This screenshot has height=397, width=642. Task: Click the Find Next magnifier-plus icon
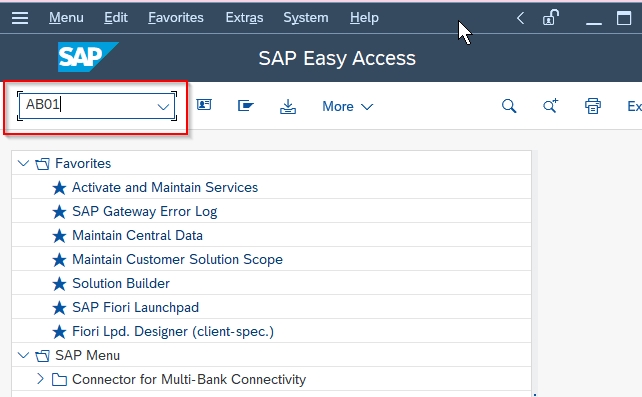click(551, 106)
